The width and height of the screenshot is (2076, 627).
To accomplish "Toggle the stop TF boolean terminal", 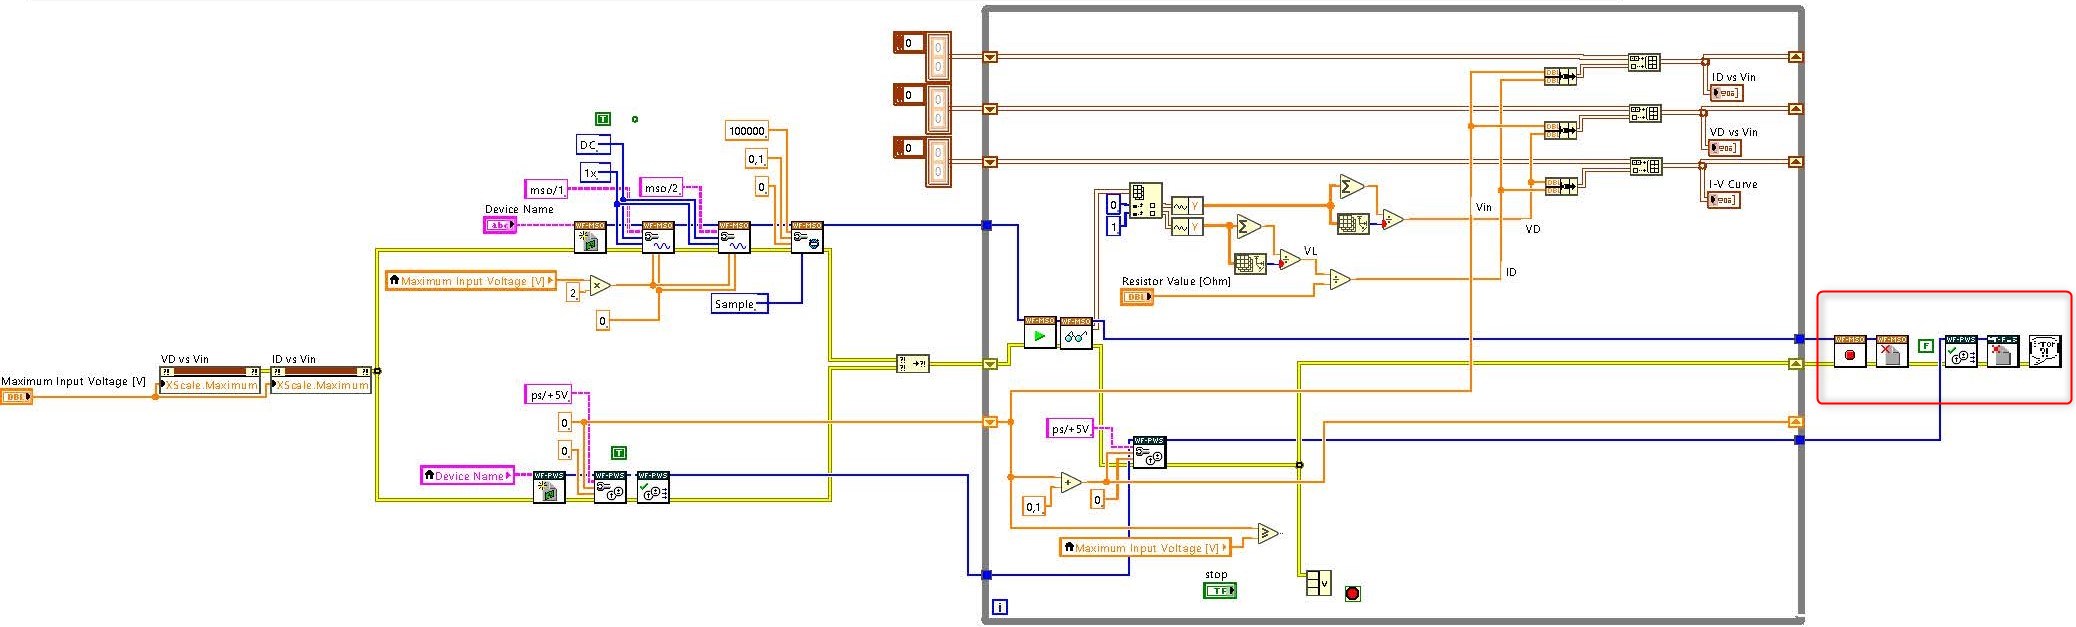I will [x=1219, y=590].
